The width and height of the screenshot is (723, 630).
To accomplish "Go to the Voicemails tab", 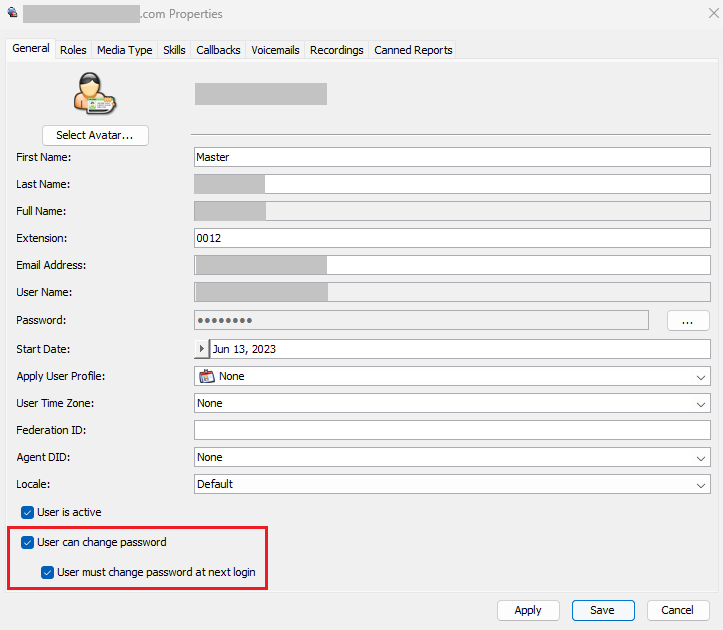I will [x=275, y=50].
